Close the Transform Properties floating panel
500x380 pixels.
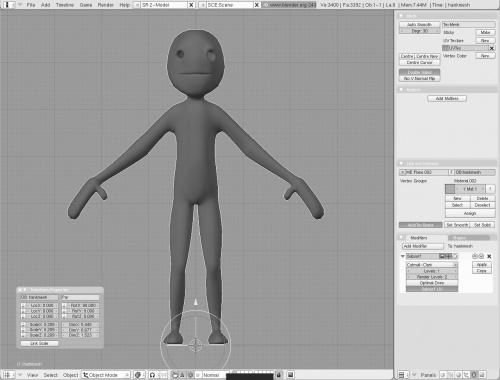(20, 290)
